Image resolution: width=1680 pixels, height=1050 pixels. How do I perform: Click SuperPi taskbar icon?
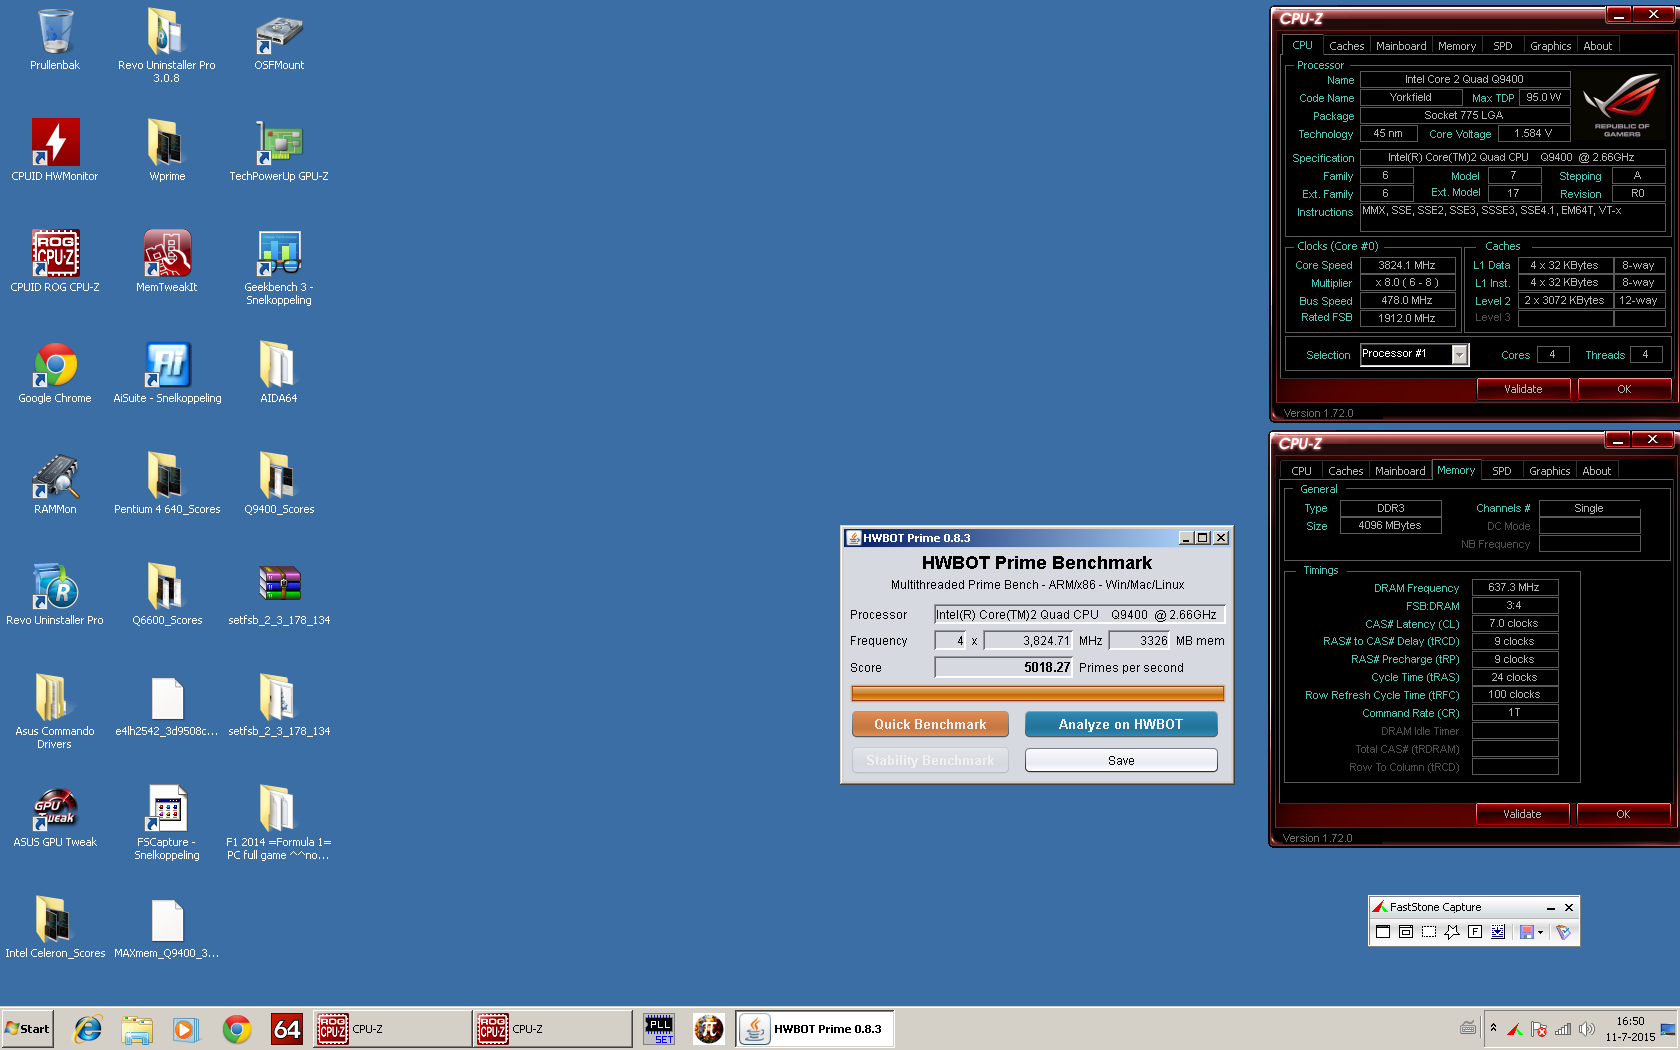(x=709, y=1028)
